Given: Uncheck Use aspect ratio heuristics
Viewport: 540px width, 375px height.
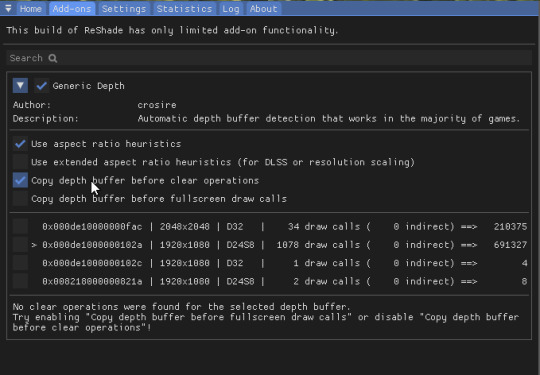Looking at the screenshot, I should point(20,144).
